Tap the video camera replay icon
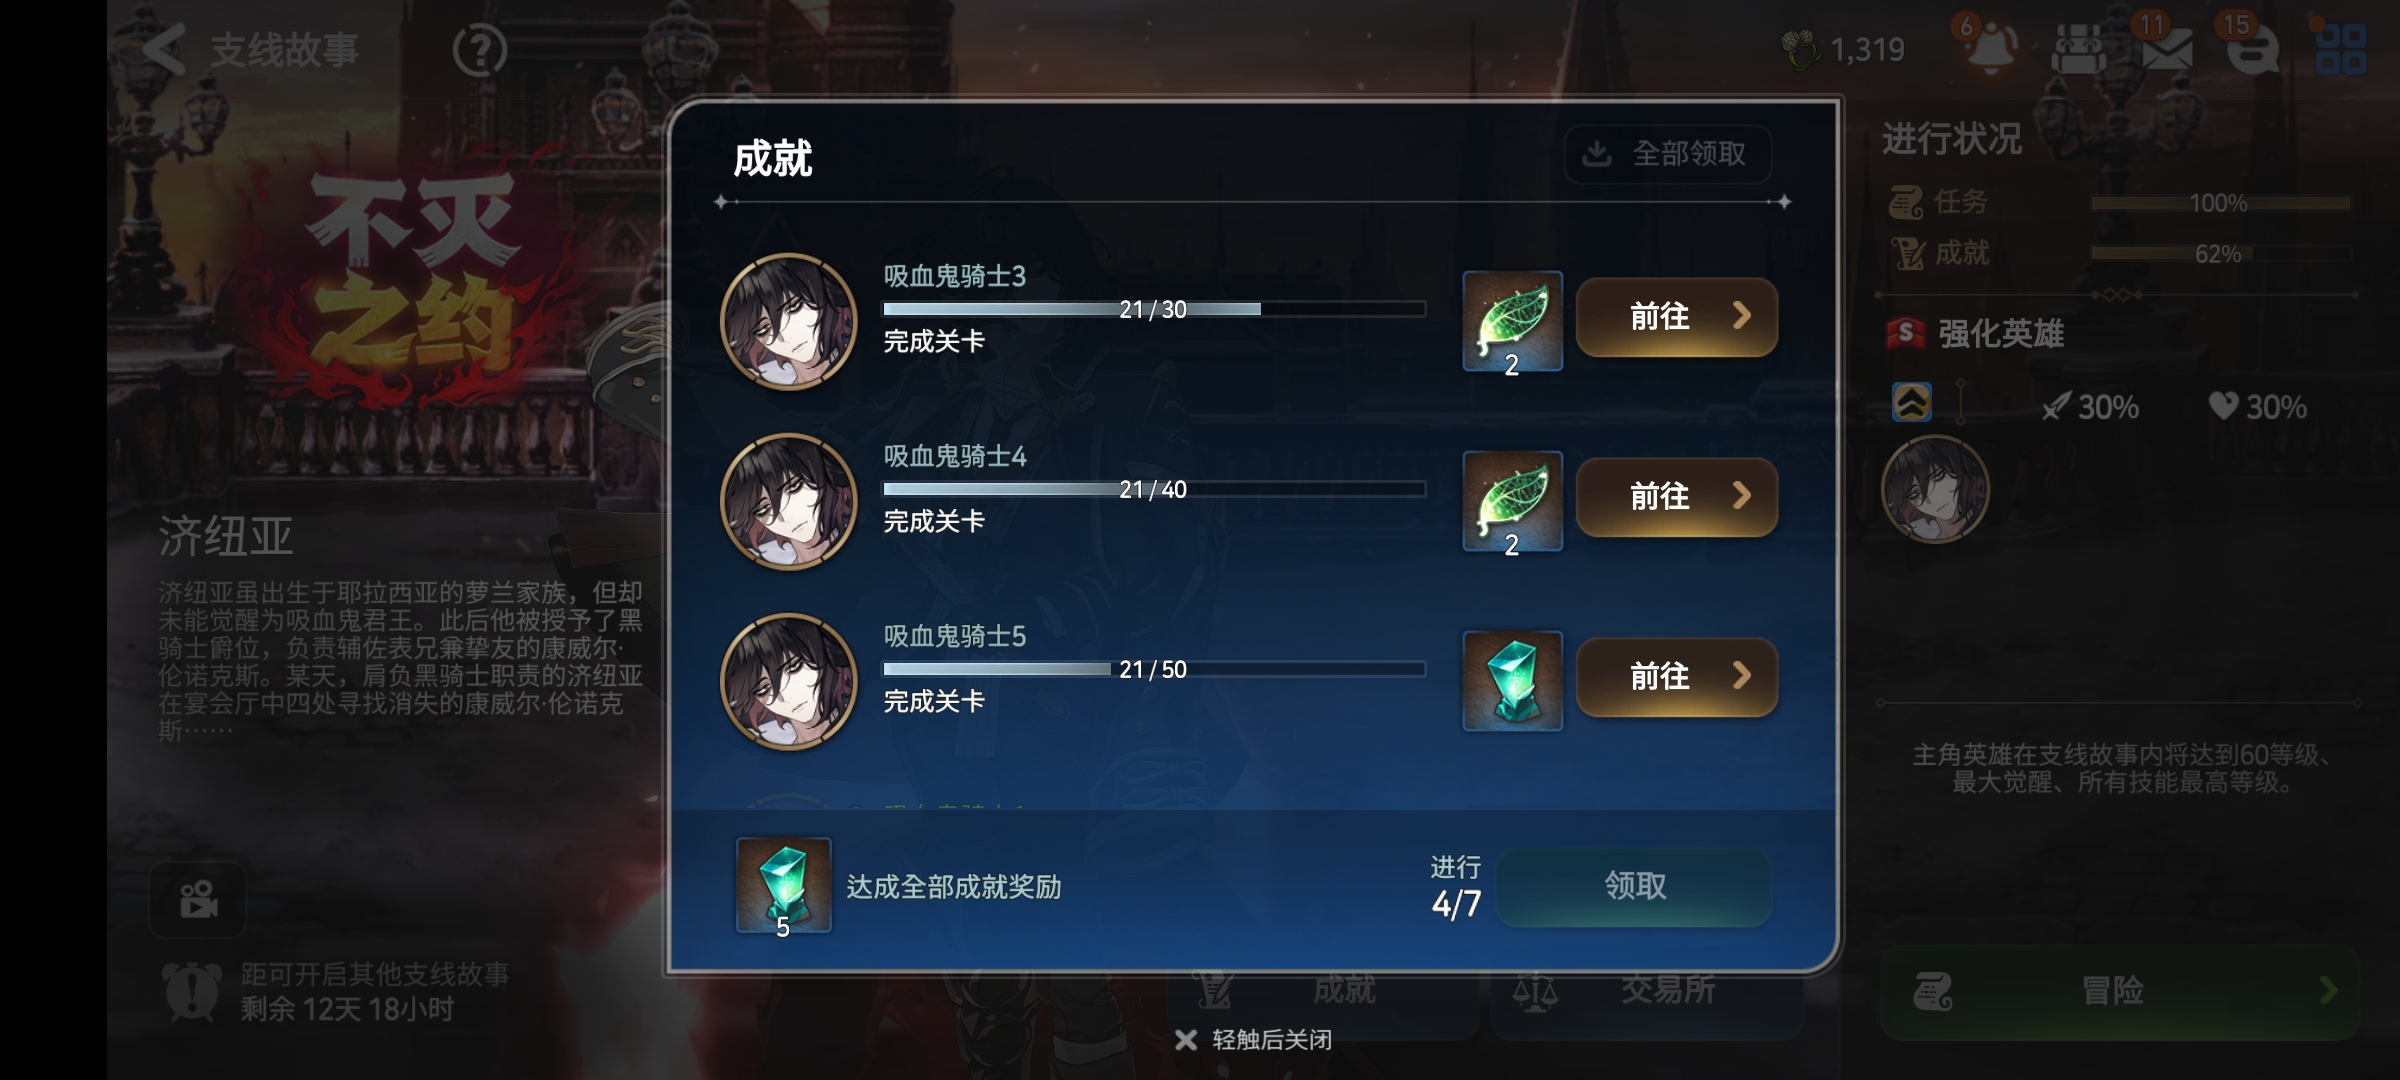 click(x=198, y=899)
